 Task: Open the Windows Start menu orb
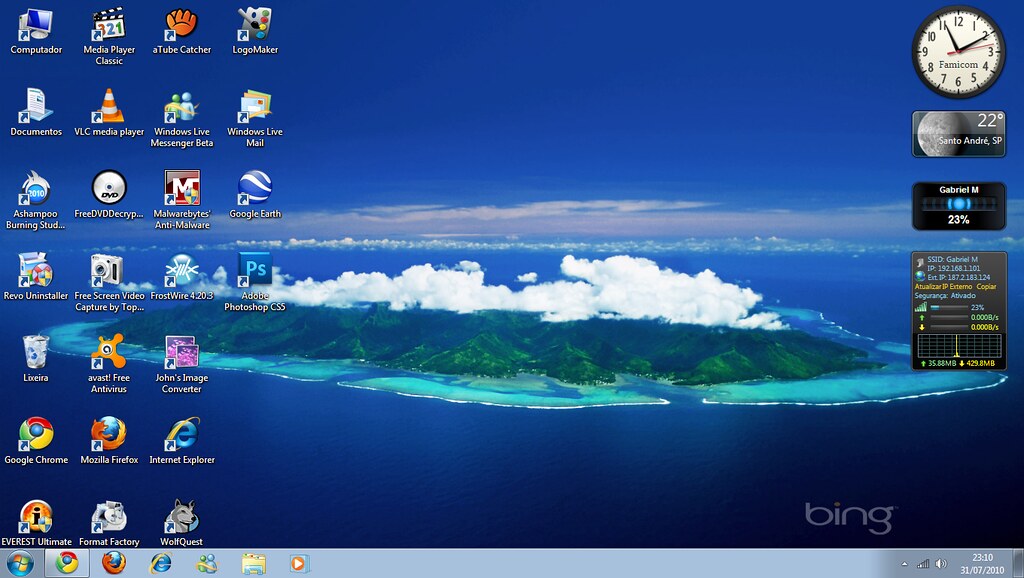(x=20, y=563)
